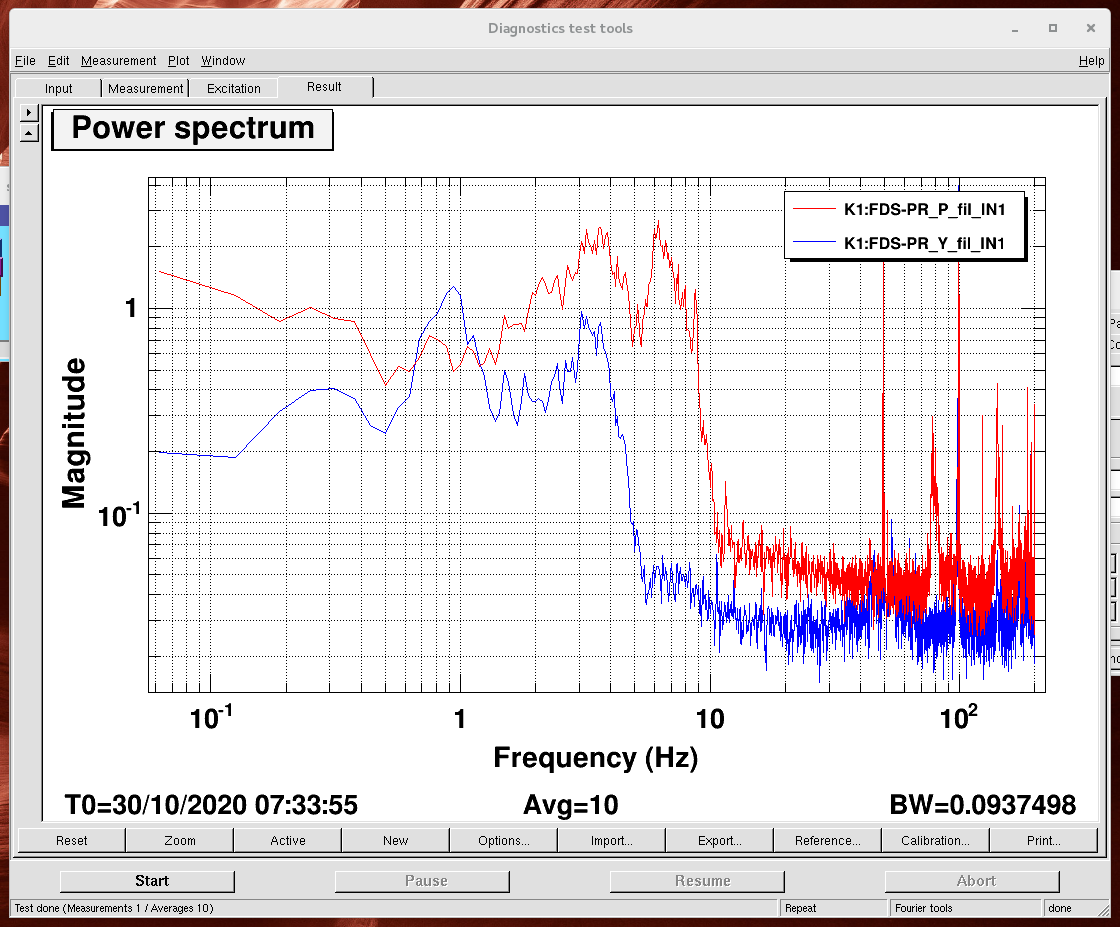The image size is (1120, 927).
Task: Click the Reset plot button
Action: [72, 840]
